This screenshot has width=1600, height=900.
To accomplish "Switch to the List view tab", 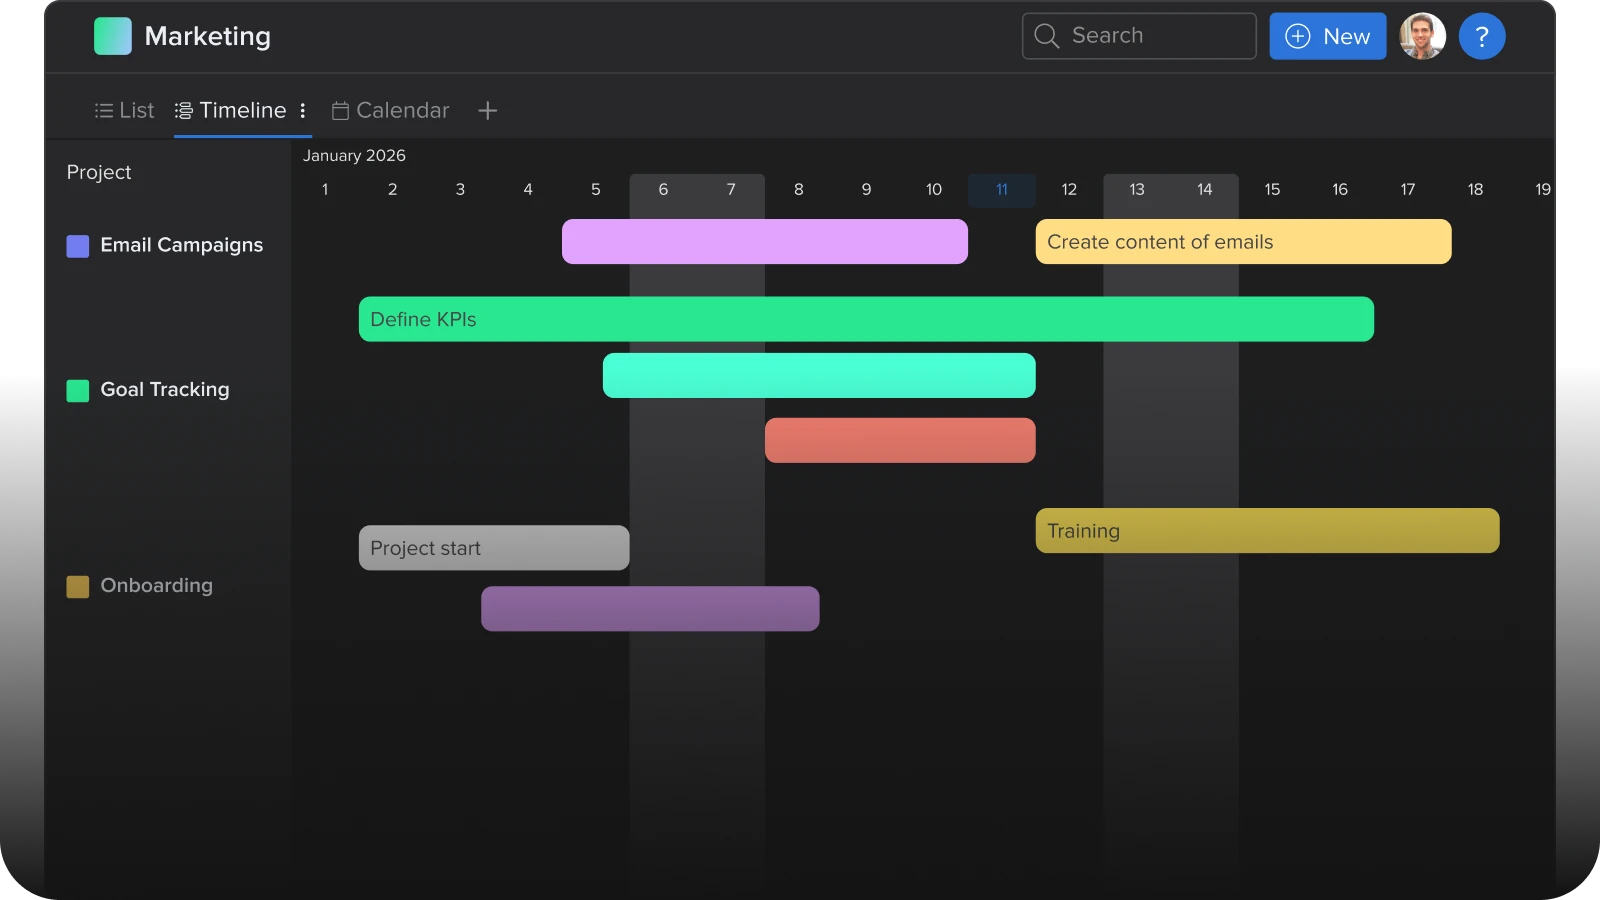I will (x=125, y=111).
